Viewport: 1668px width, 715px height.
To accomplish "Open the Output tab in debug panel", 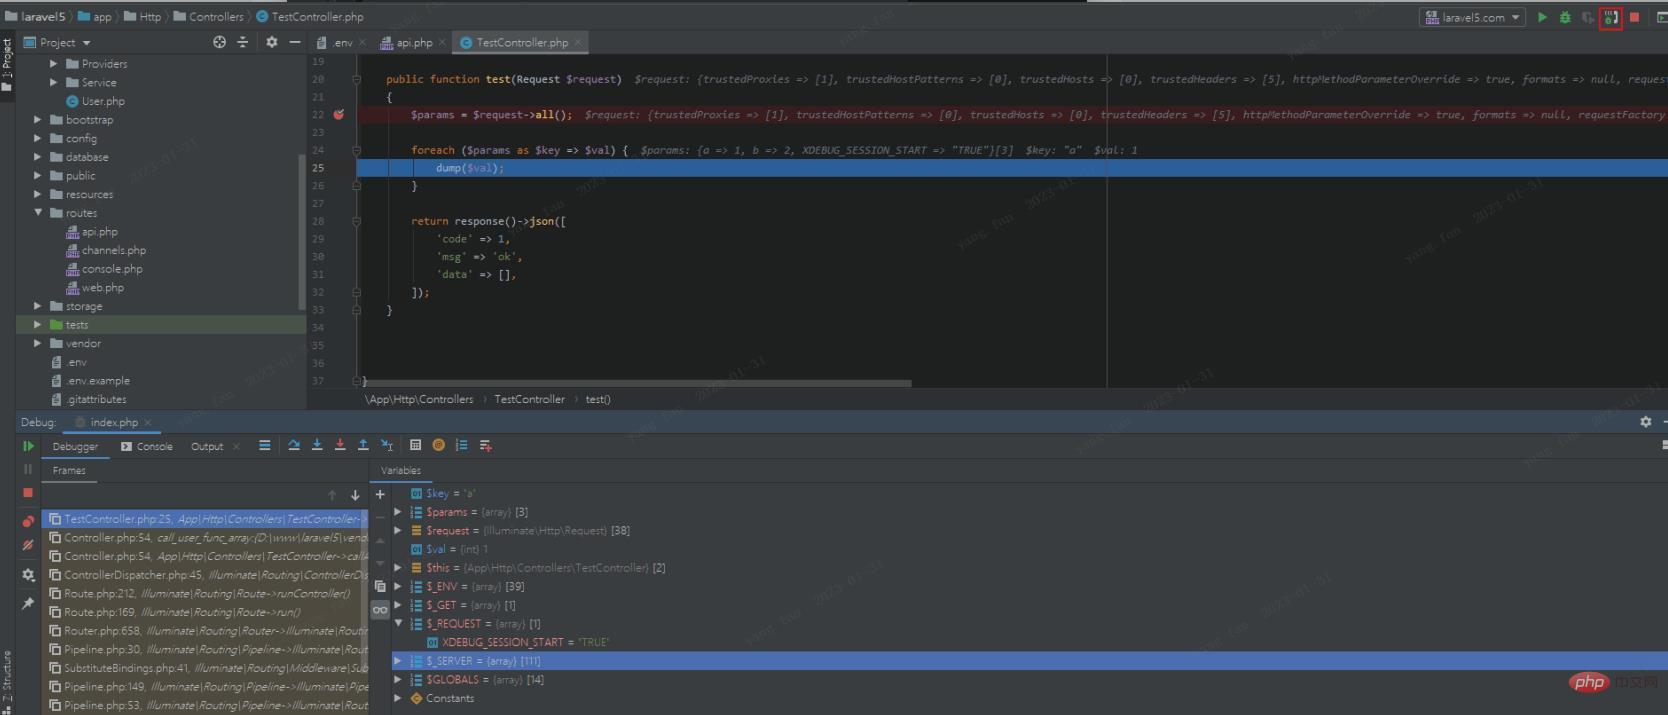I will pyautogui.click(x=207, y=446).
